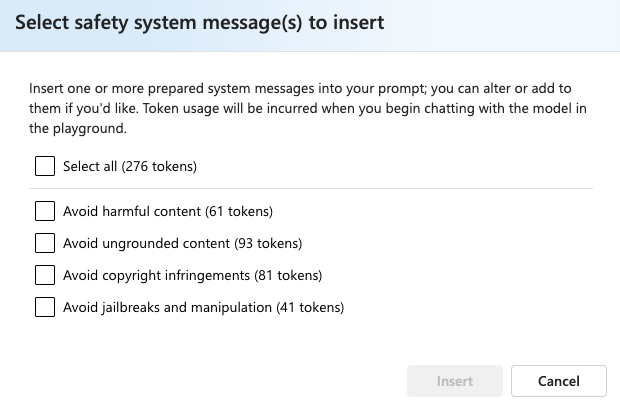Enable the Avoid harmful content checkbox

pos(45,211)
